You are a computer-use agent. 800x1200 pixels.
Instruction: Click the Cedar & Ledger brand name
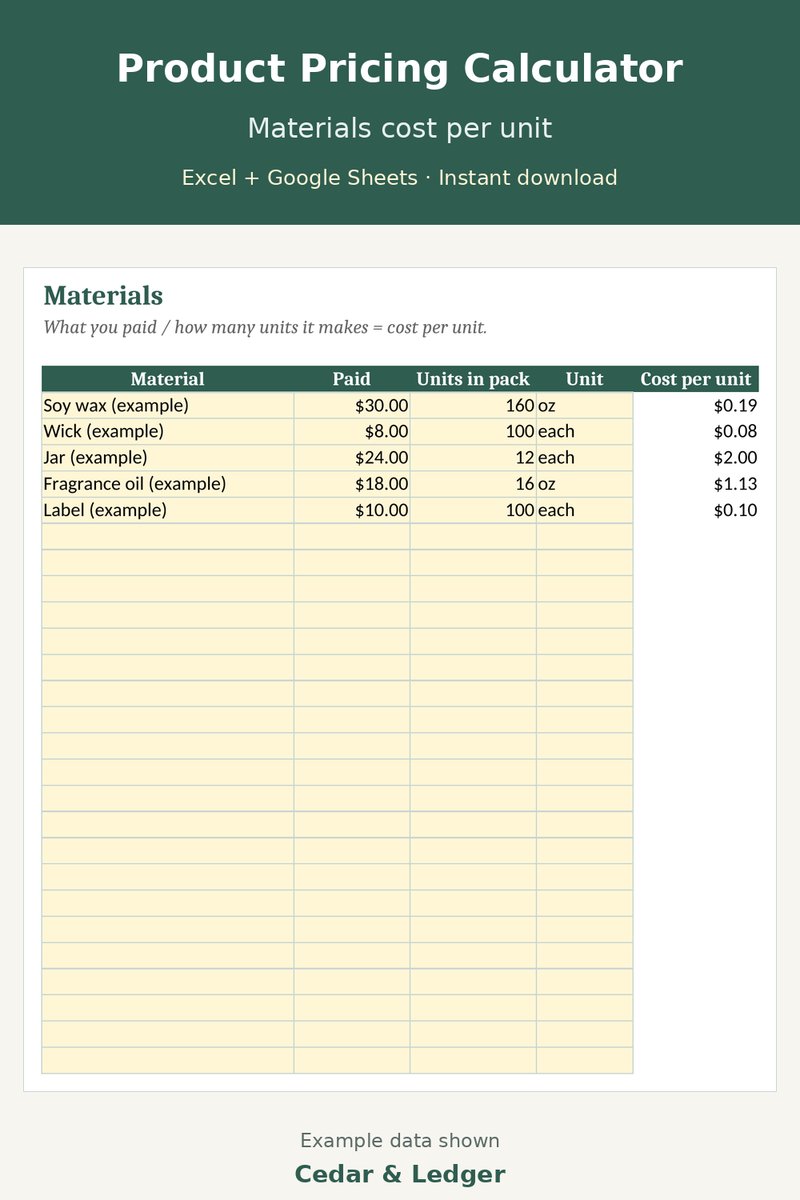coord(400,1174)
